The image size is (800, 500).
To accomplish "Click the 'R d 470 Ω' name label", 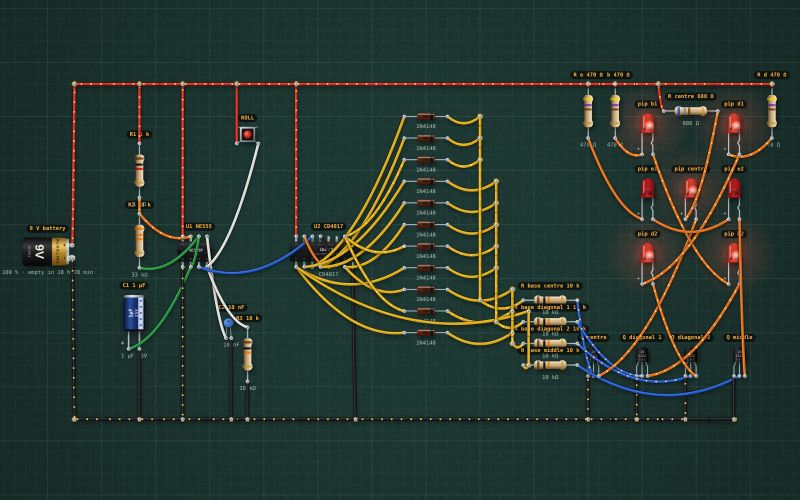I will [772, 74].
